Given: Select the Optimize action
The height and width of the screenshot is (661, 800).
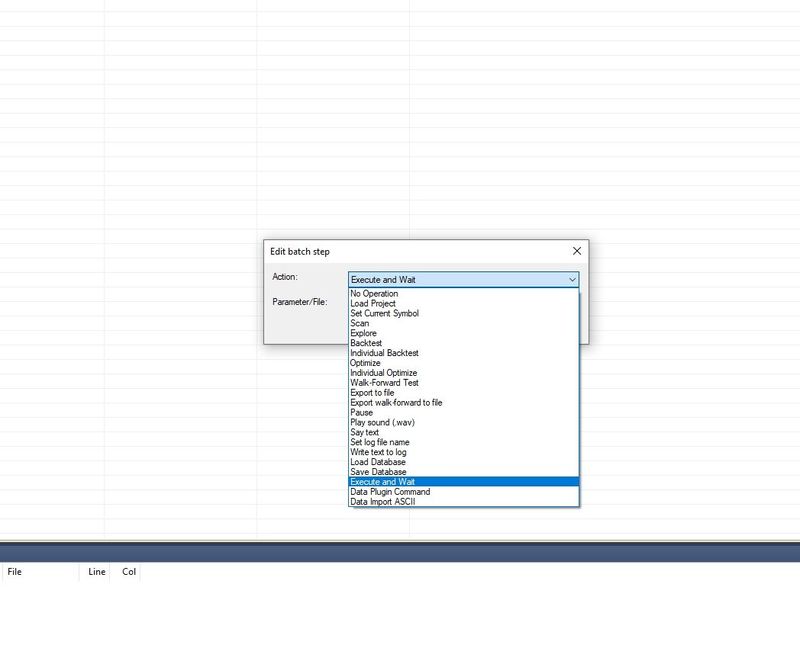Looking at the screenshot, I should [x=464, y=363].
